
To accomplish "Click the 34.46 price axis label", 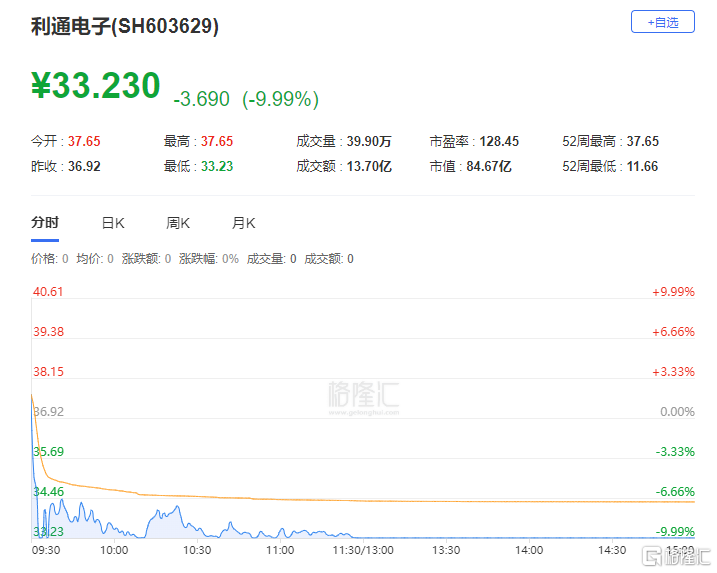I will click(x=48, y=492).
